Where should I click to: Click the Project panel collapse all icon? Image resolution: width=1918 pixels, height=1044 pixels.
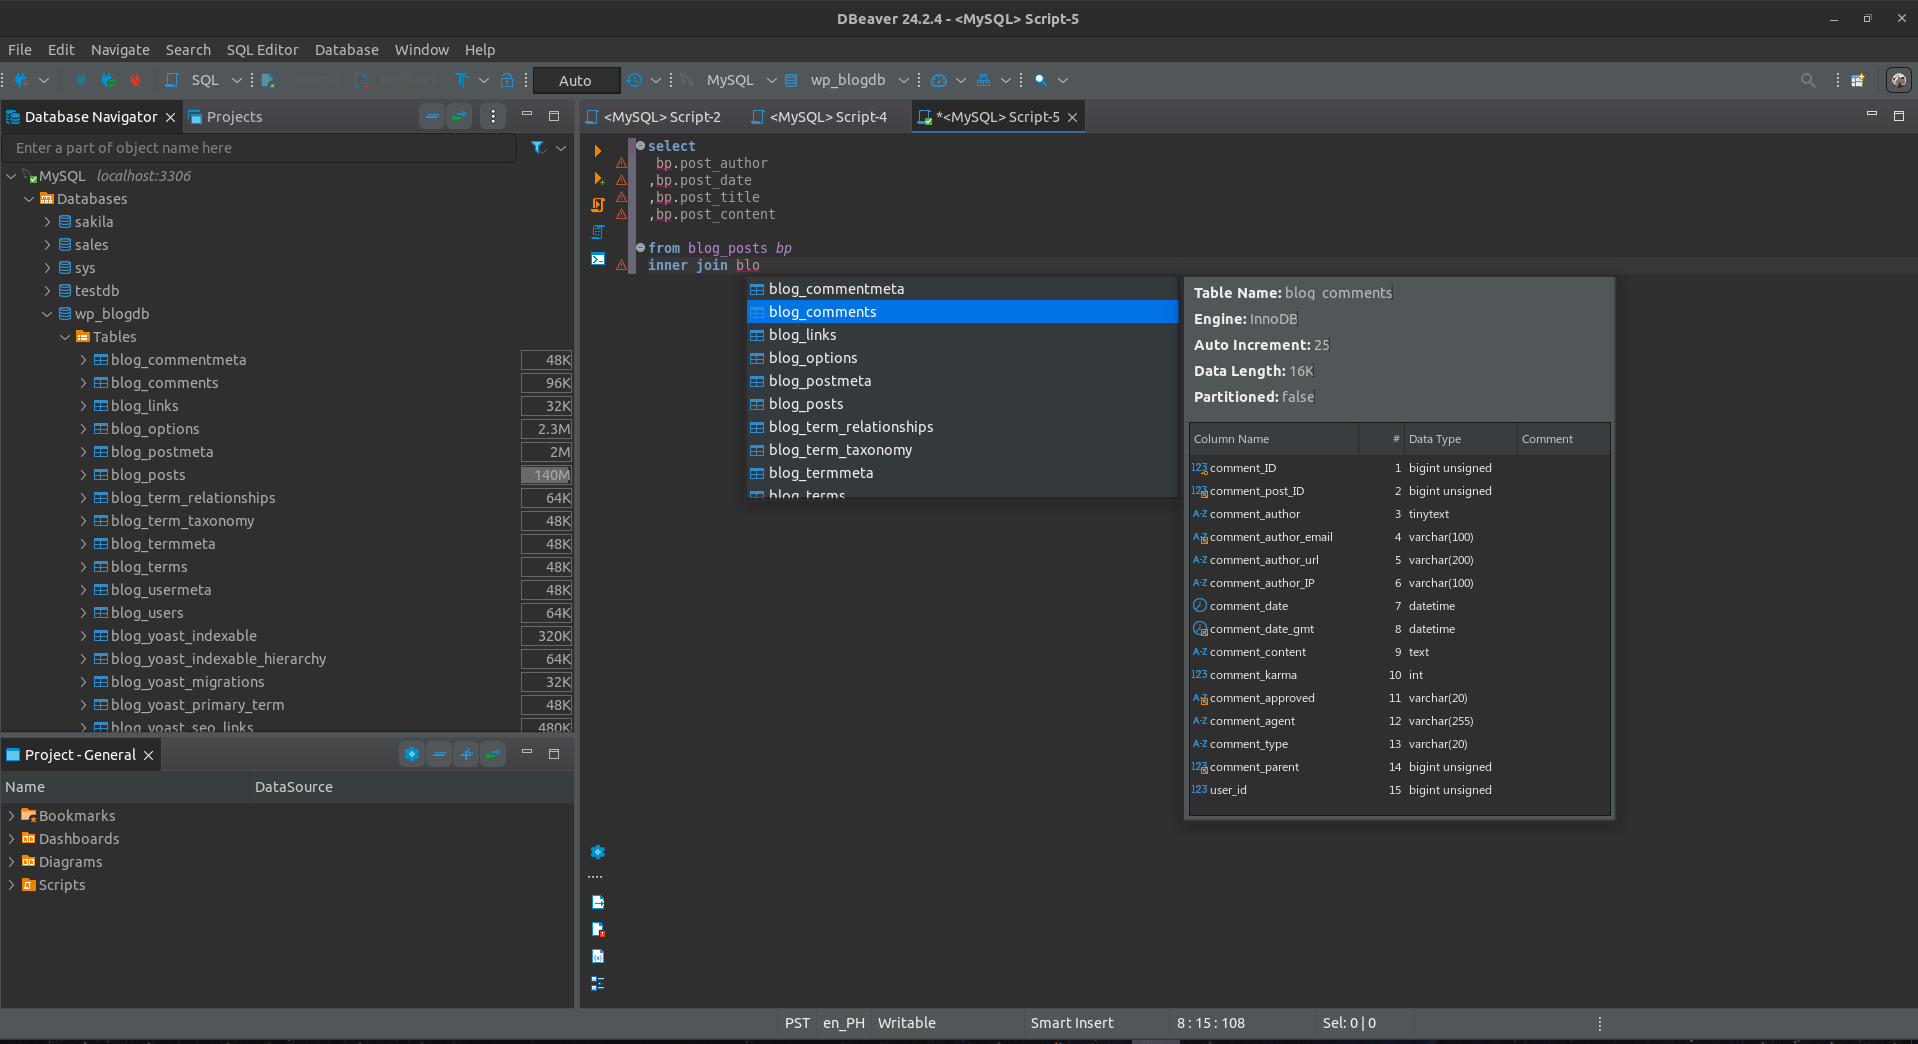tap(439, 754)
